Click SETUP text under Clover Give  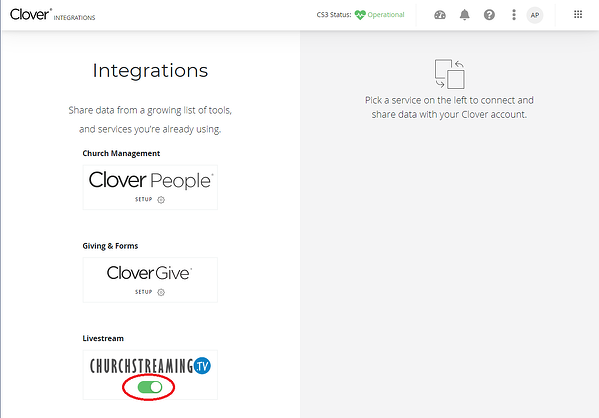click(144, 292)
